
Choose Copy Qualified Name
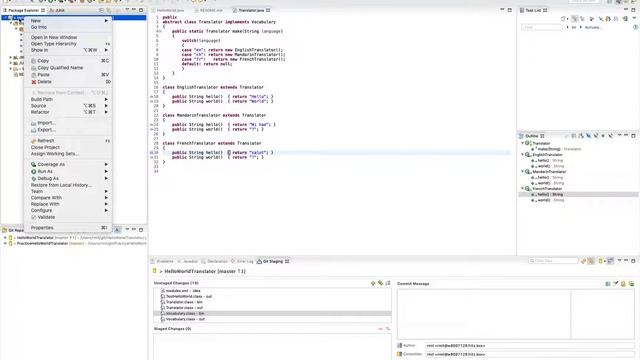tap(68, 68)
